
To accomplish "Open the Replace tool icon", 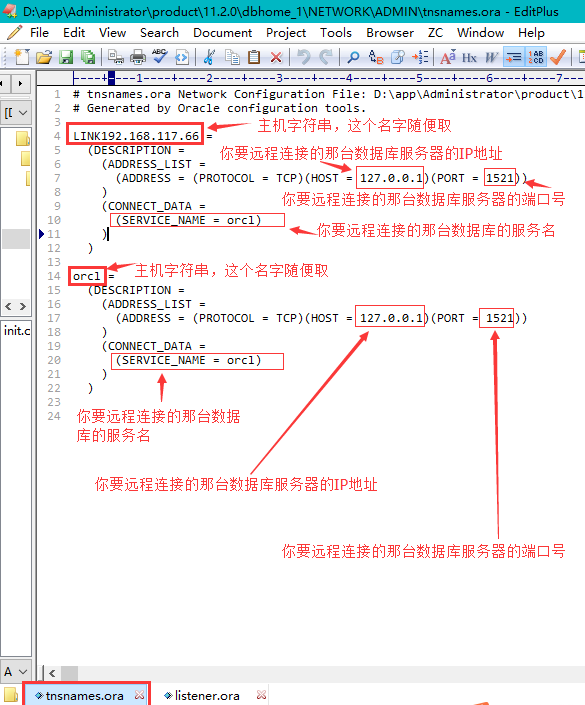I will [x=376, y=57].
